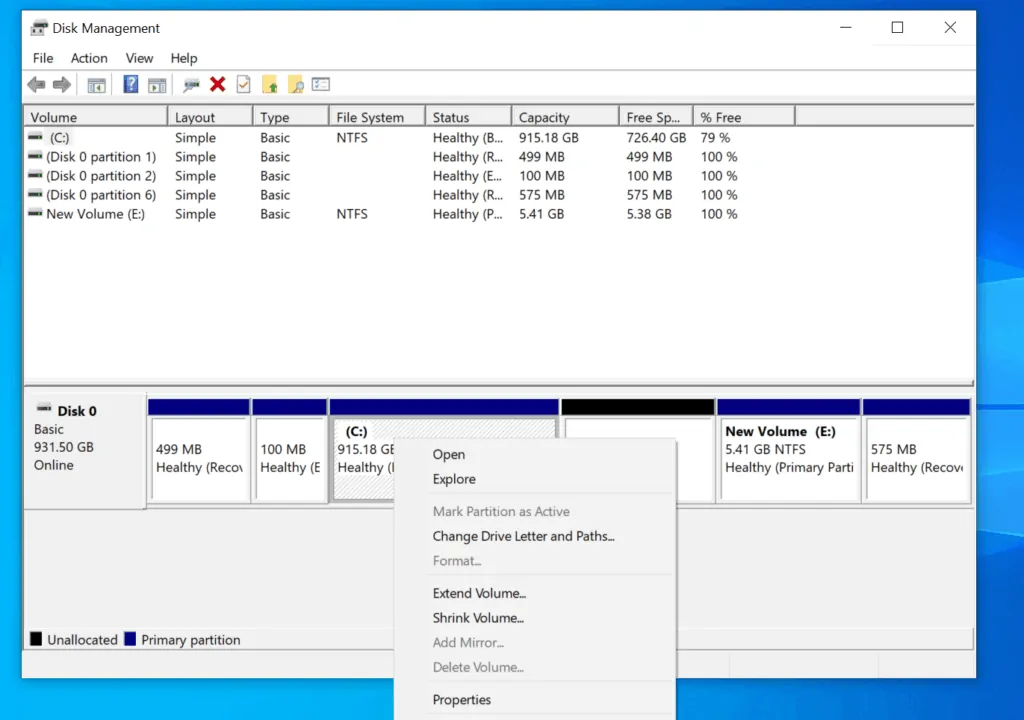Screen dimensions: 1024x720
Task: Sort by the % Free column header
Action: (744, 117)
